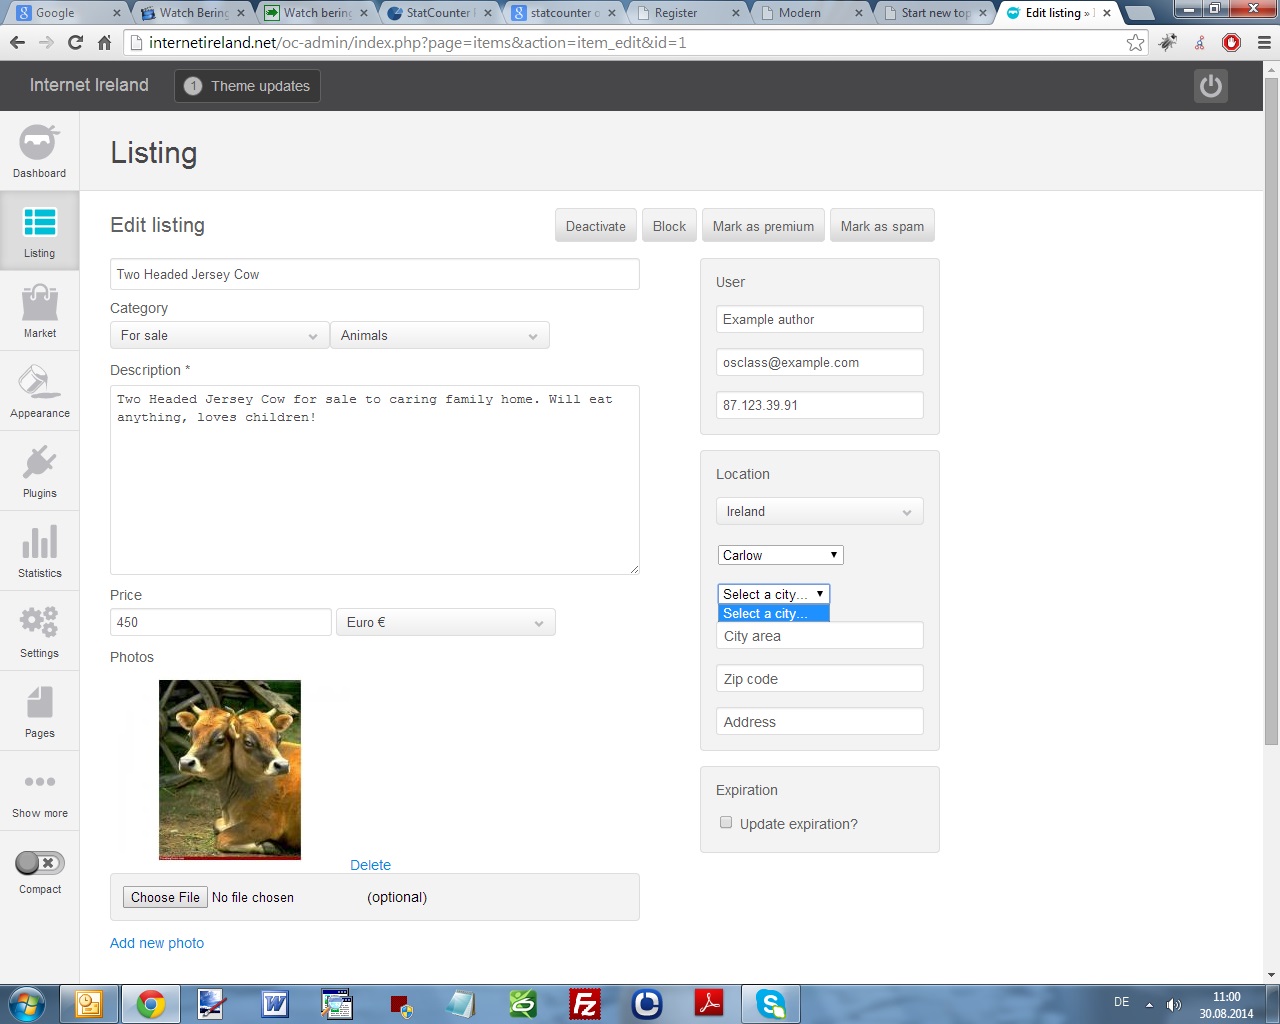Switch to the StatCounter browser tab

438,13
